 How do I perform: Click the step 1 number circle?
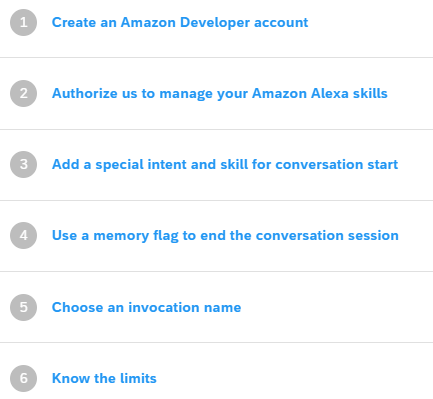(x=23, y=22)
